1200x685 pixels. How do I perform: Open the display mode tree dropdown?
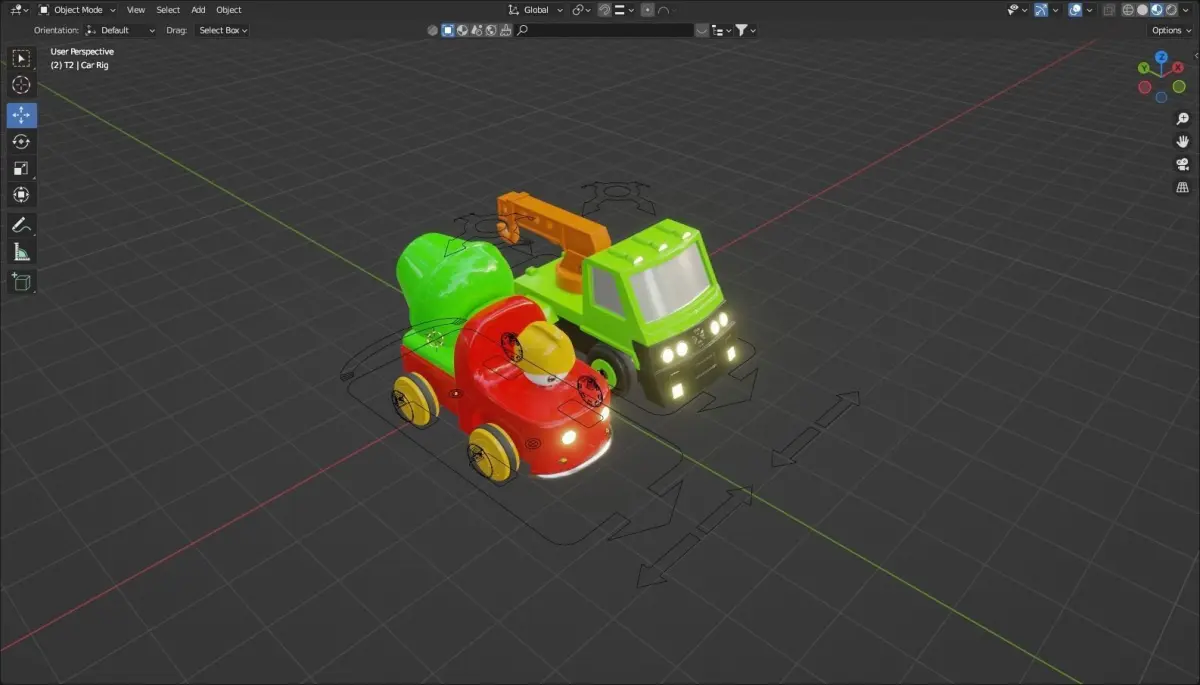coord(721,30)
